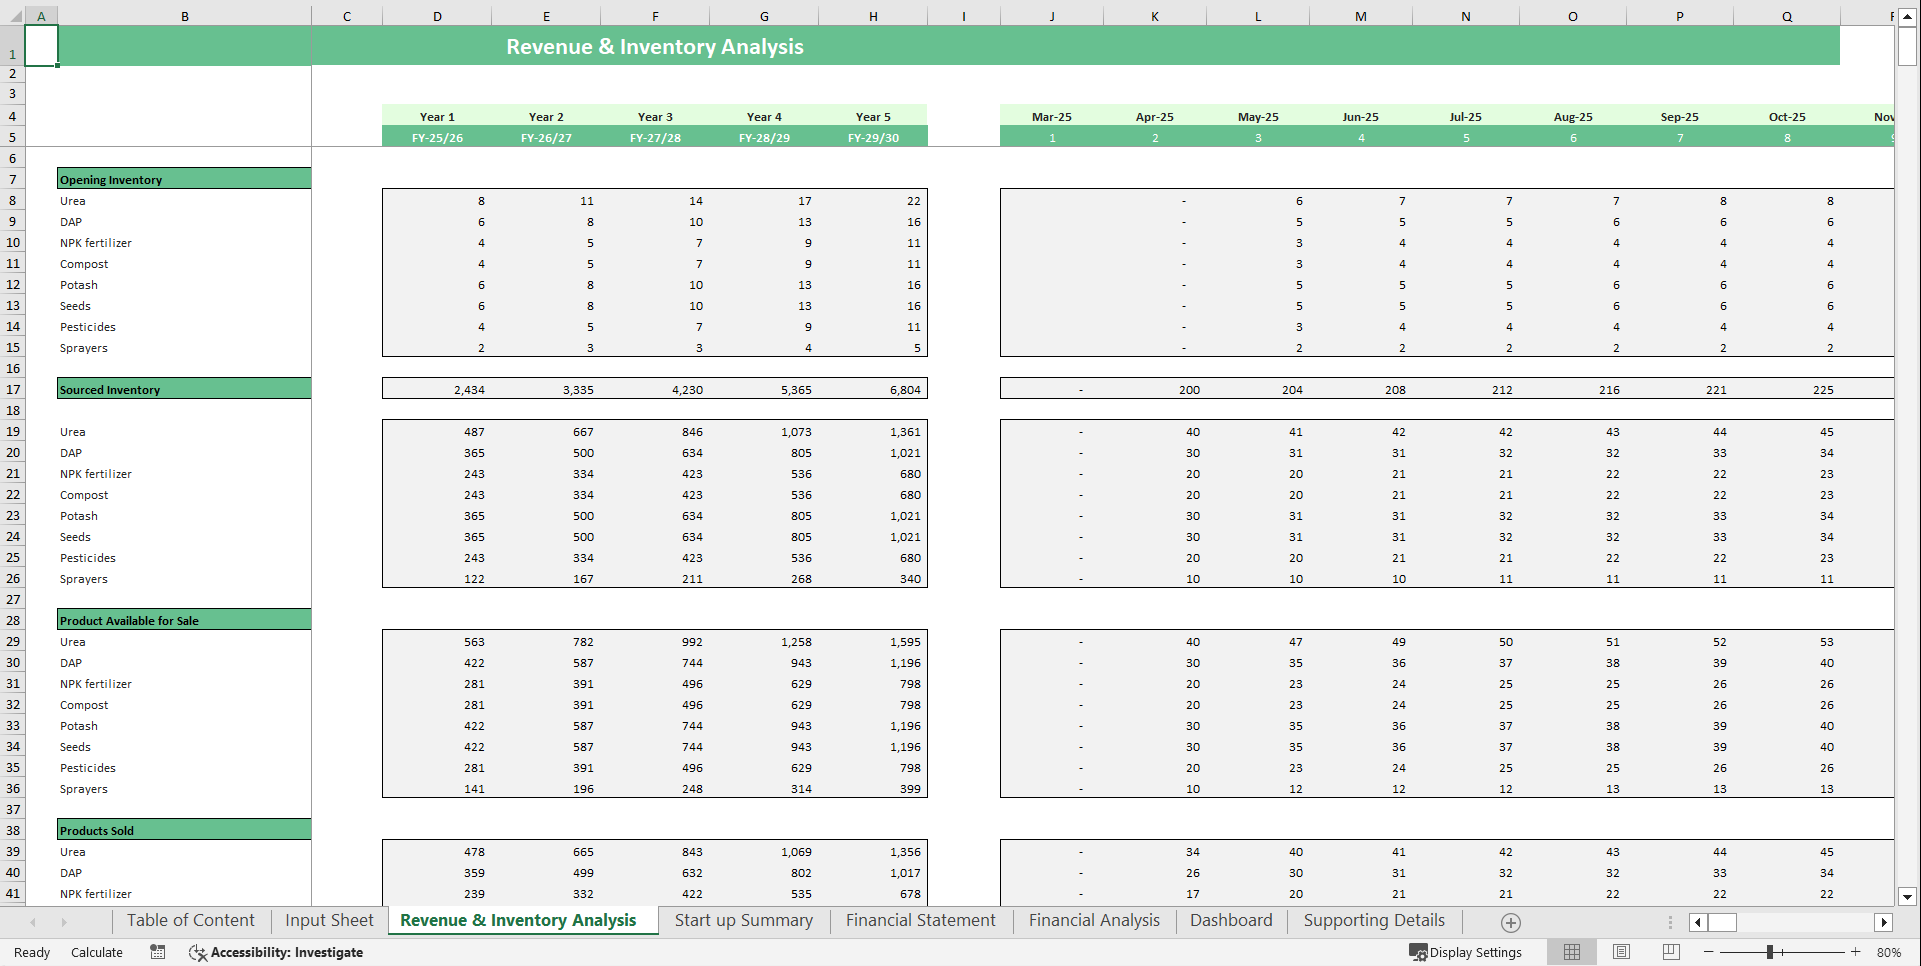The height and width of the screenshot is (966, 1921).
Task: Go to the Input Sheet tab
Action: 328,920
